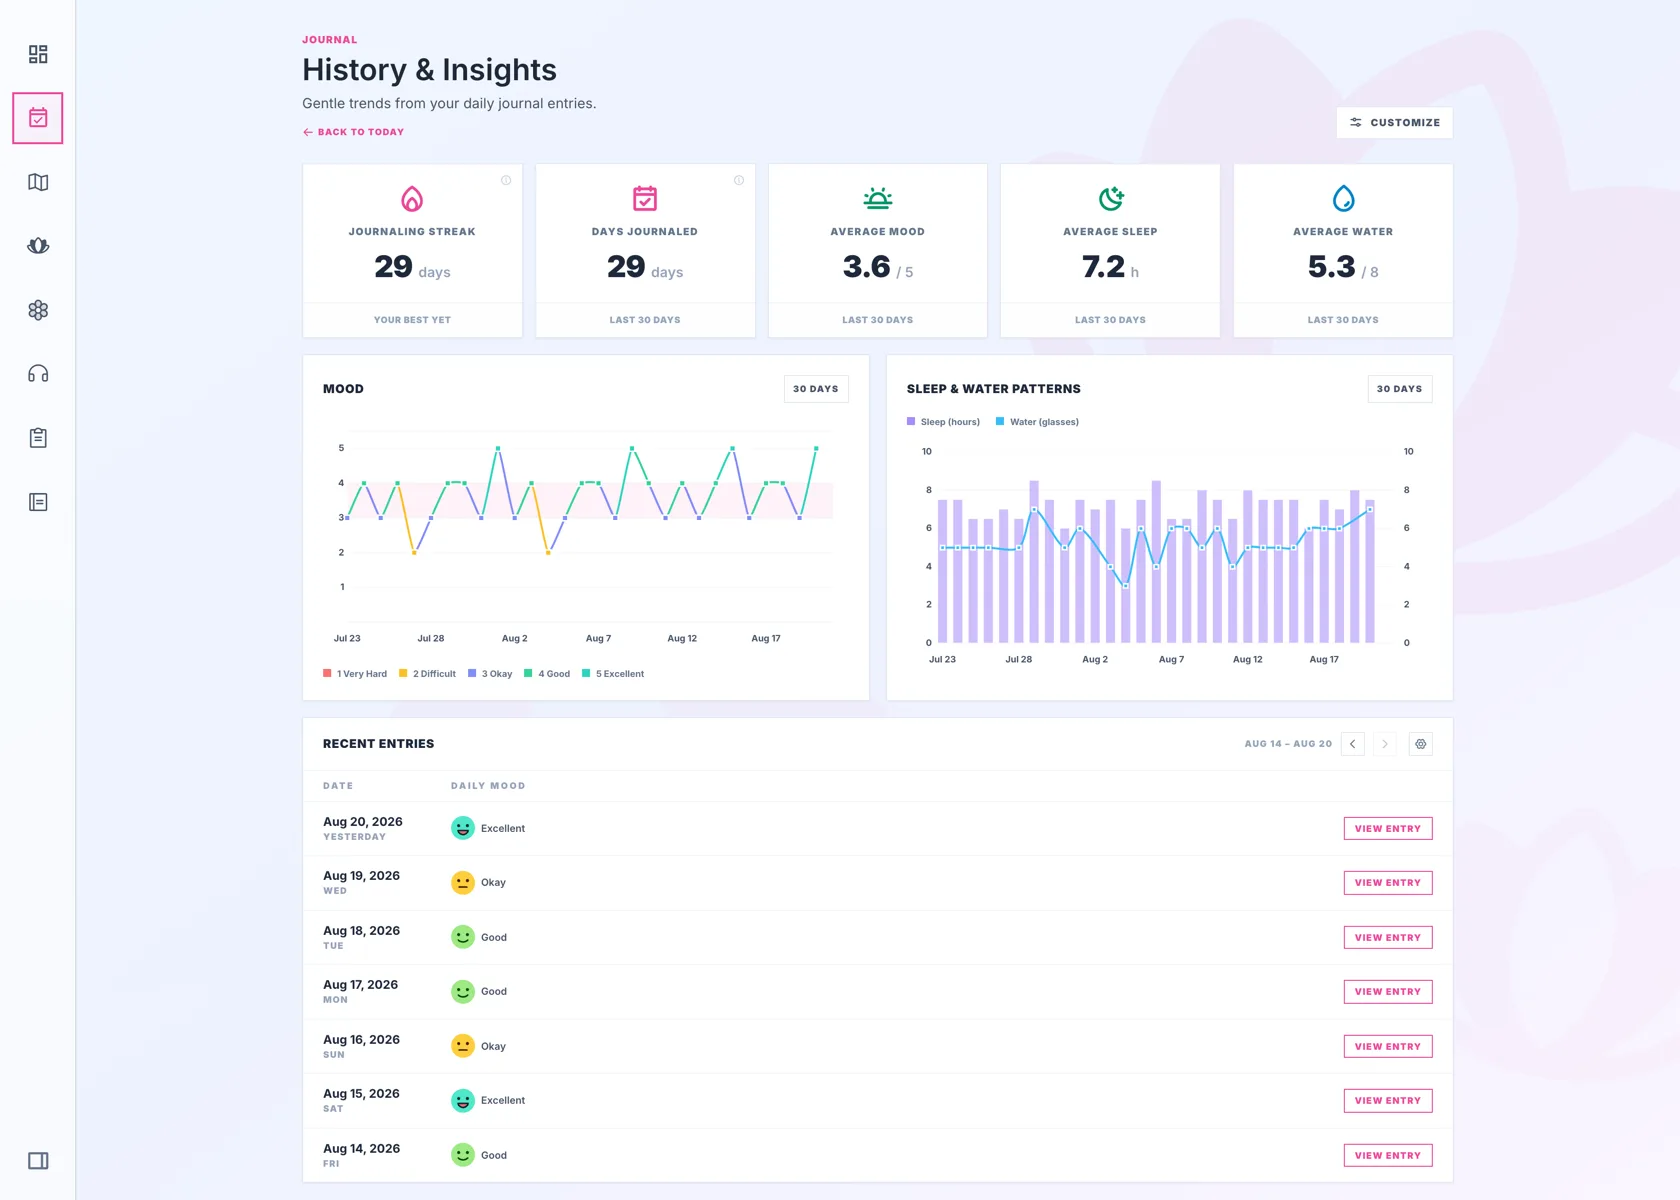View entry for Aug 18, 2026
Image resolution: width=1680 pixels, height=1200 pixels.
[x=1388, y=938]
